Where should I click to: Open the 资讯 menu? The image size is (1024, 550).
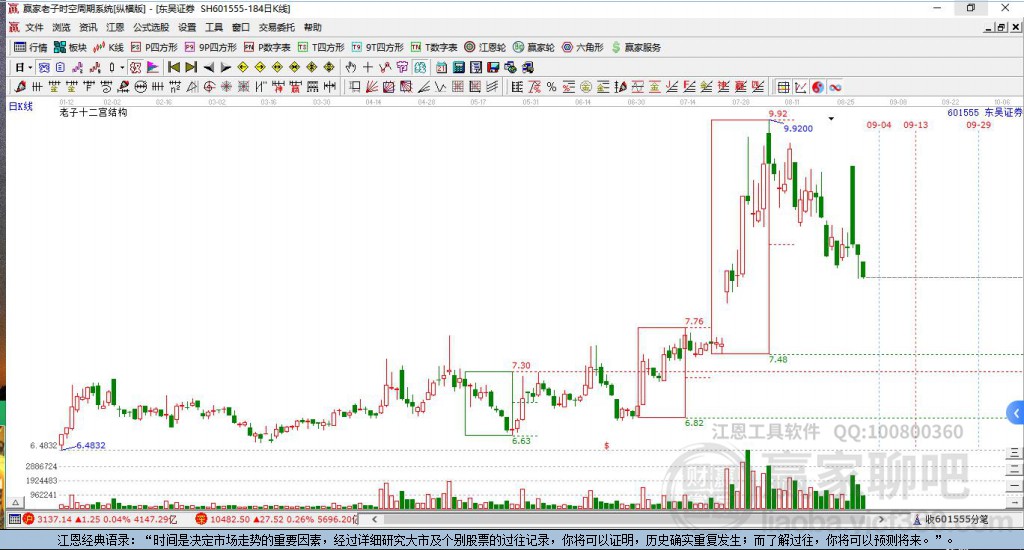[x=88, y=27]
